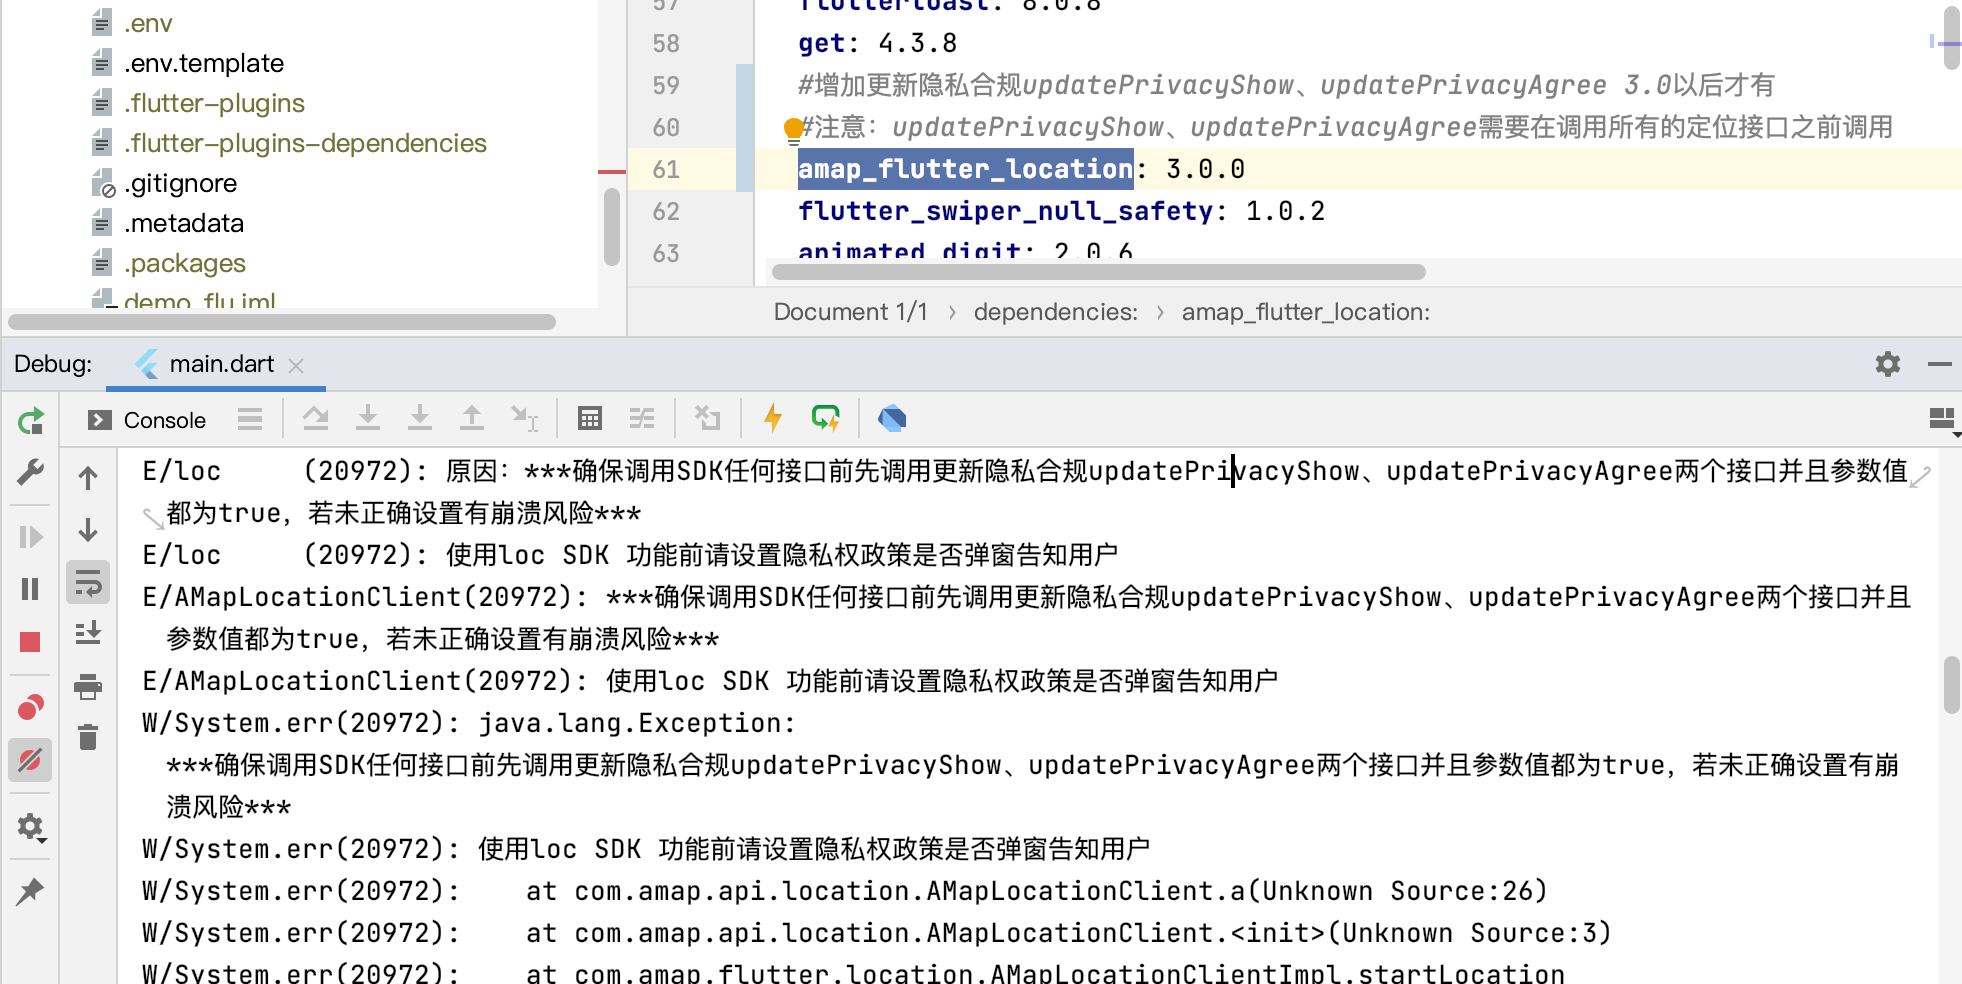The image size is (1962, 984).
Task: Click the Print console icon
Action: (88, 686)
